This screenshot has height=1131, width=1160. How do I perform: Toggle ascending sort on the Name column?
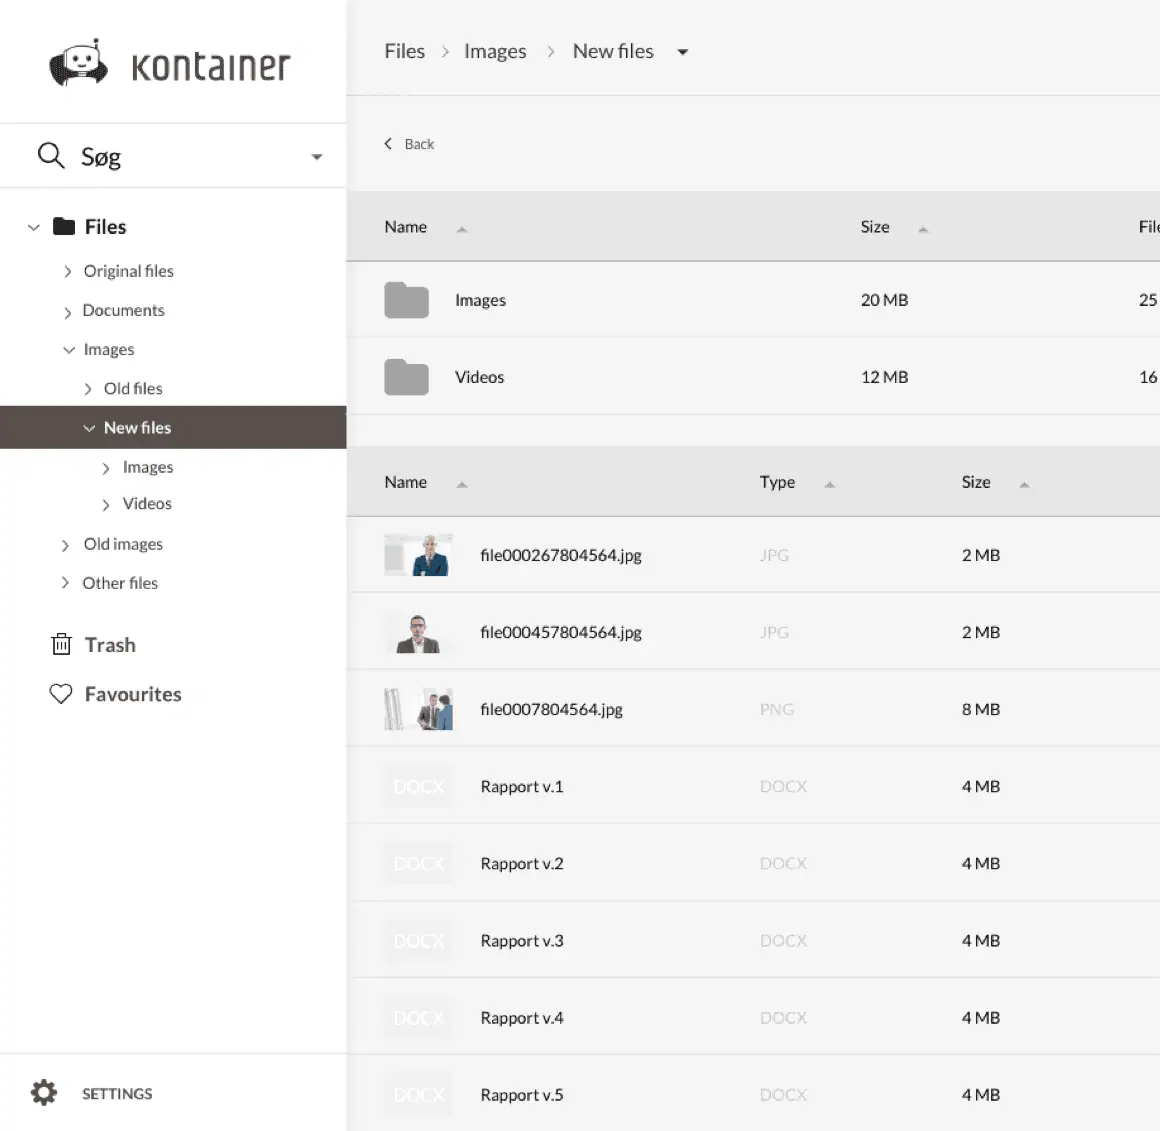(x=462, y=228)
